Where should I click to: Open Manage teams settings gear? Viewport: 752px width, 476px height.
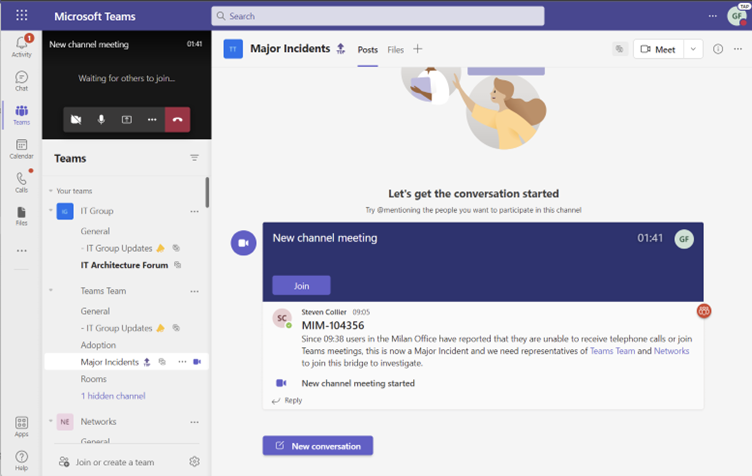[194, 462]
